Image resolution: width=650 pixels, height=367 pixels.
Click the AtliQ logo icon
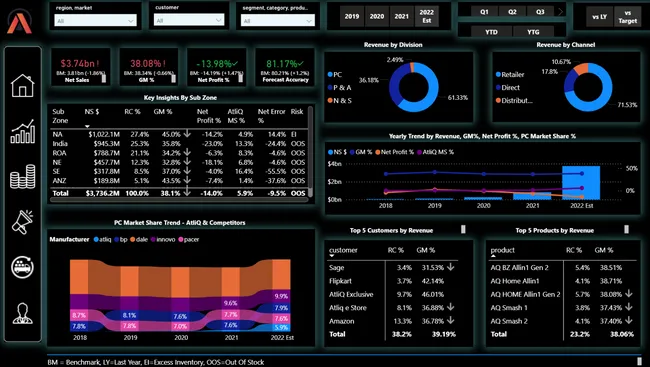tap(19, 22)
